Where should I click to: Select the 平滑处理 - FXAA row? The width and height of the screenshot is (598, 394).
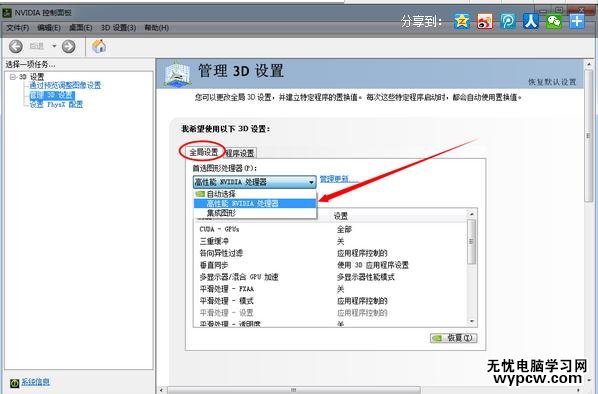330,289
